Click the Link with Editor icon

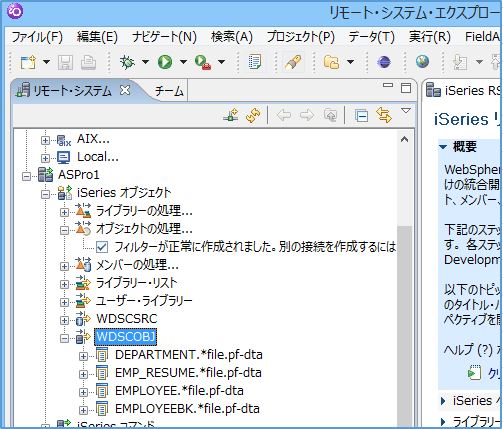coord(384,115)
